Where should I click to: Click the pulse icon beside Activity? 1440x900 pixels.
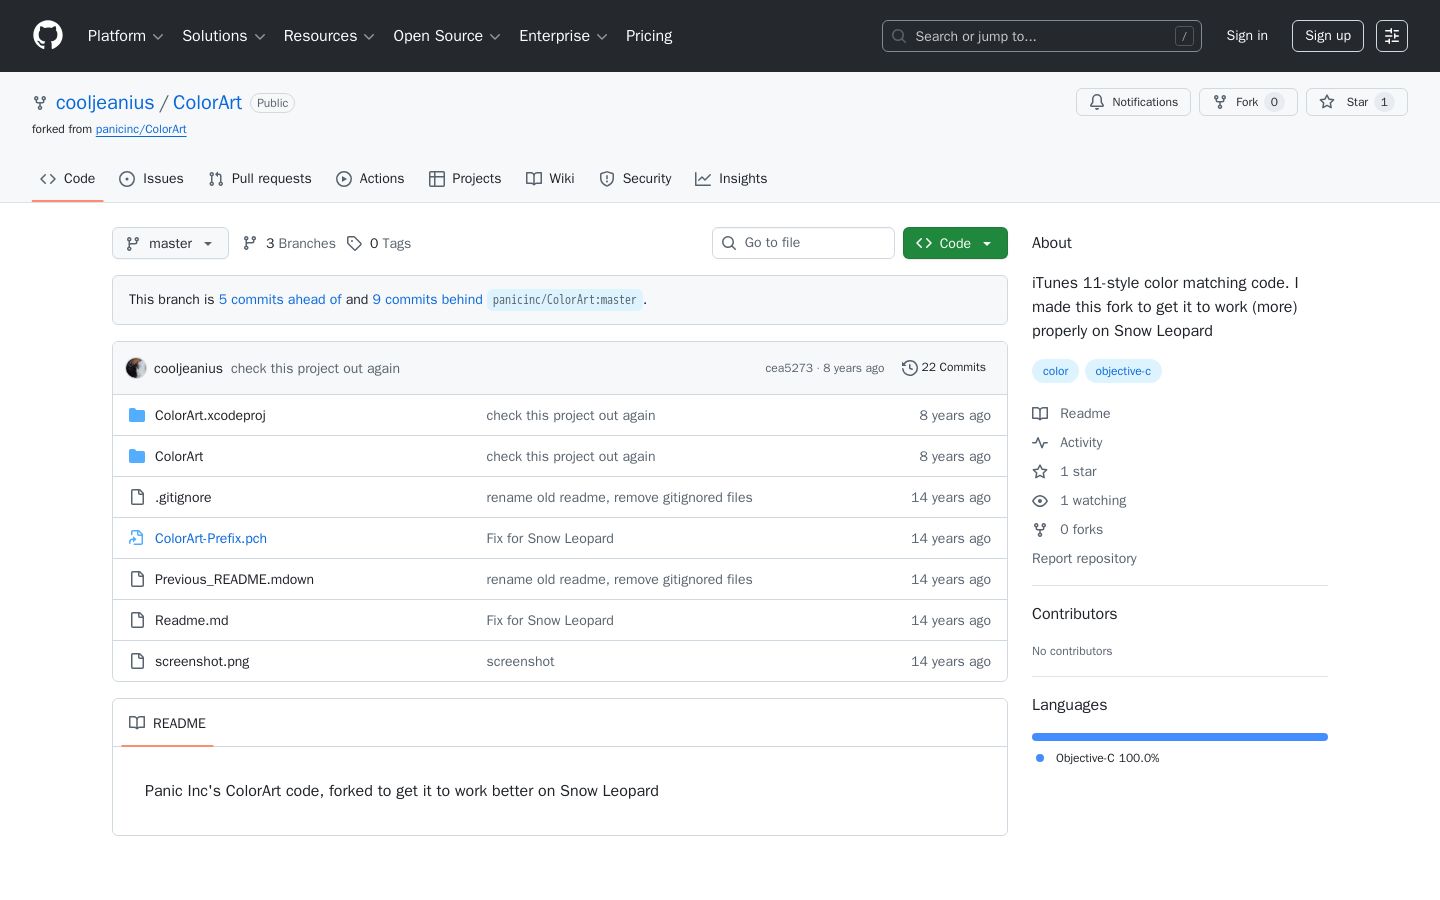[x=1040, y=443]
